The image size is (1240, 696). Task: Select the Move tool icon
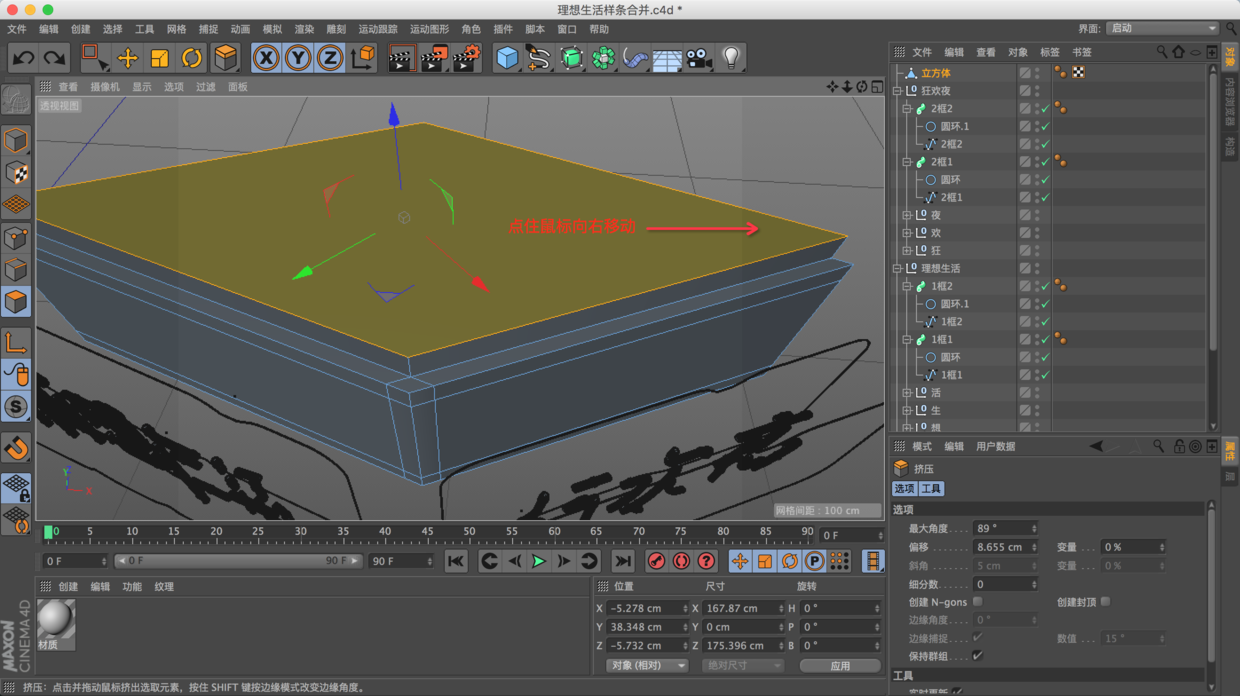coord(127,58)
